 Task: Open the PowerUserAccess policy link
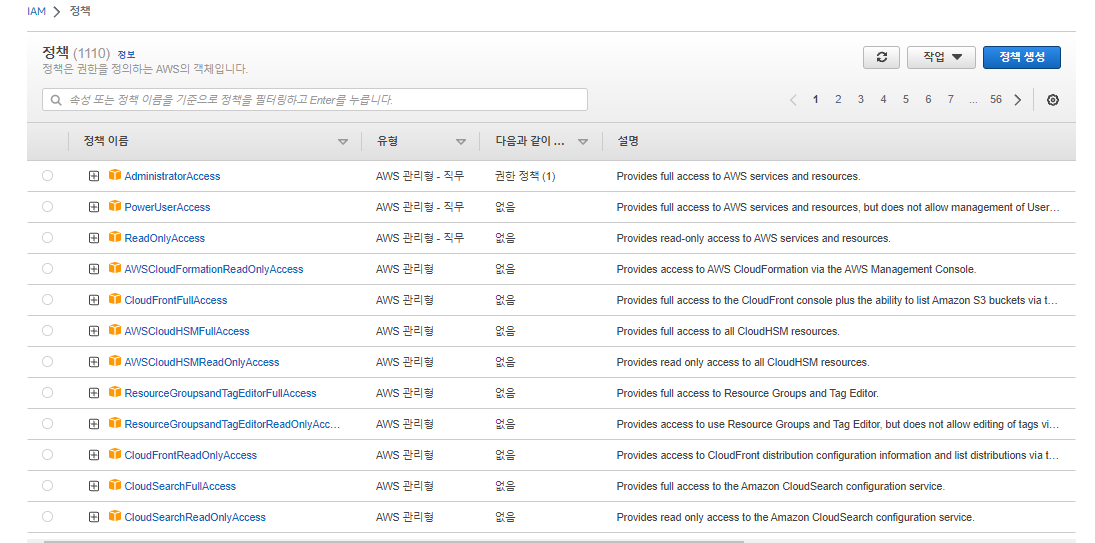point(167,207)
